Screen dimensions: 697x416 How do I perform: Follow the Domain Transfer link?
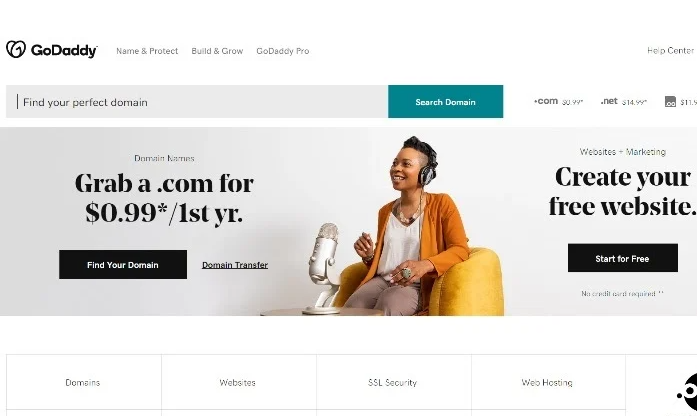tap(235, 265)
